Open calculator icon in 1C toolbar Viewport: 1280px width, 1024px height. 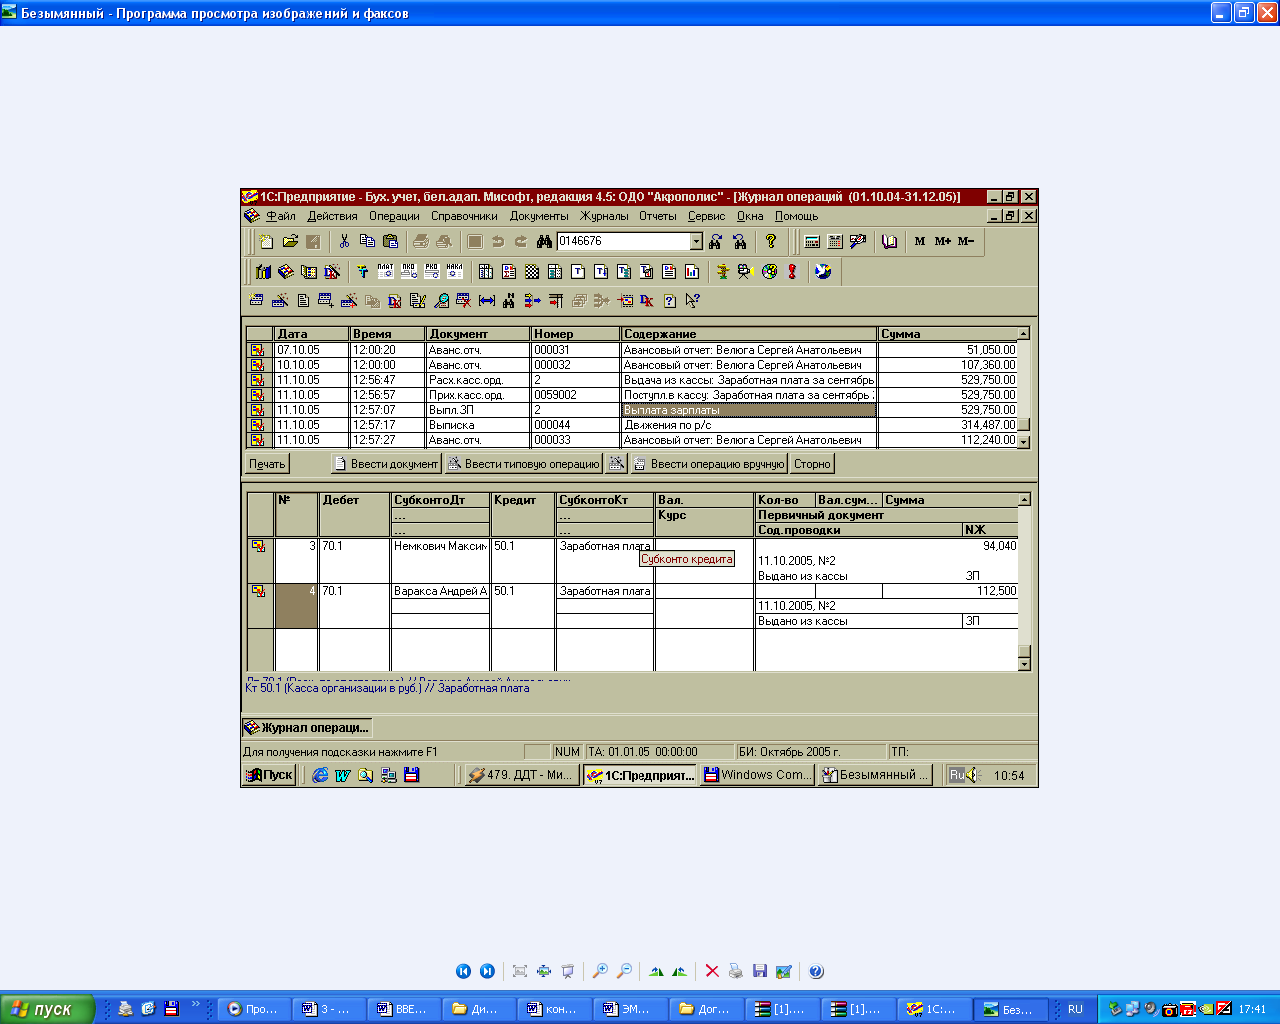pos(812,241)
